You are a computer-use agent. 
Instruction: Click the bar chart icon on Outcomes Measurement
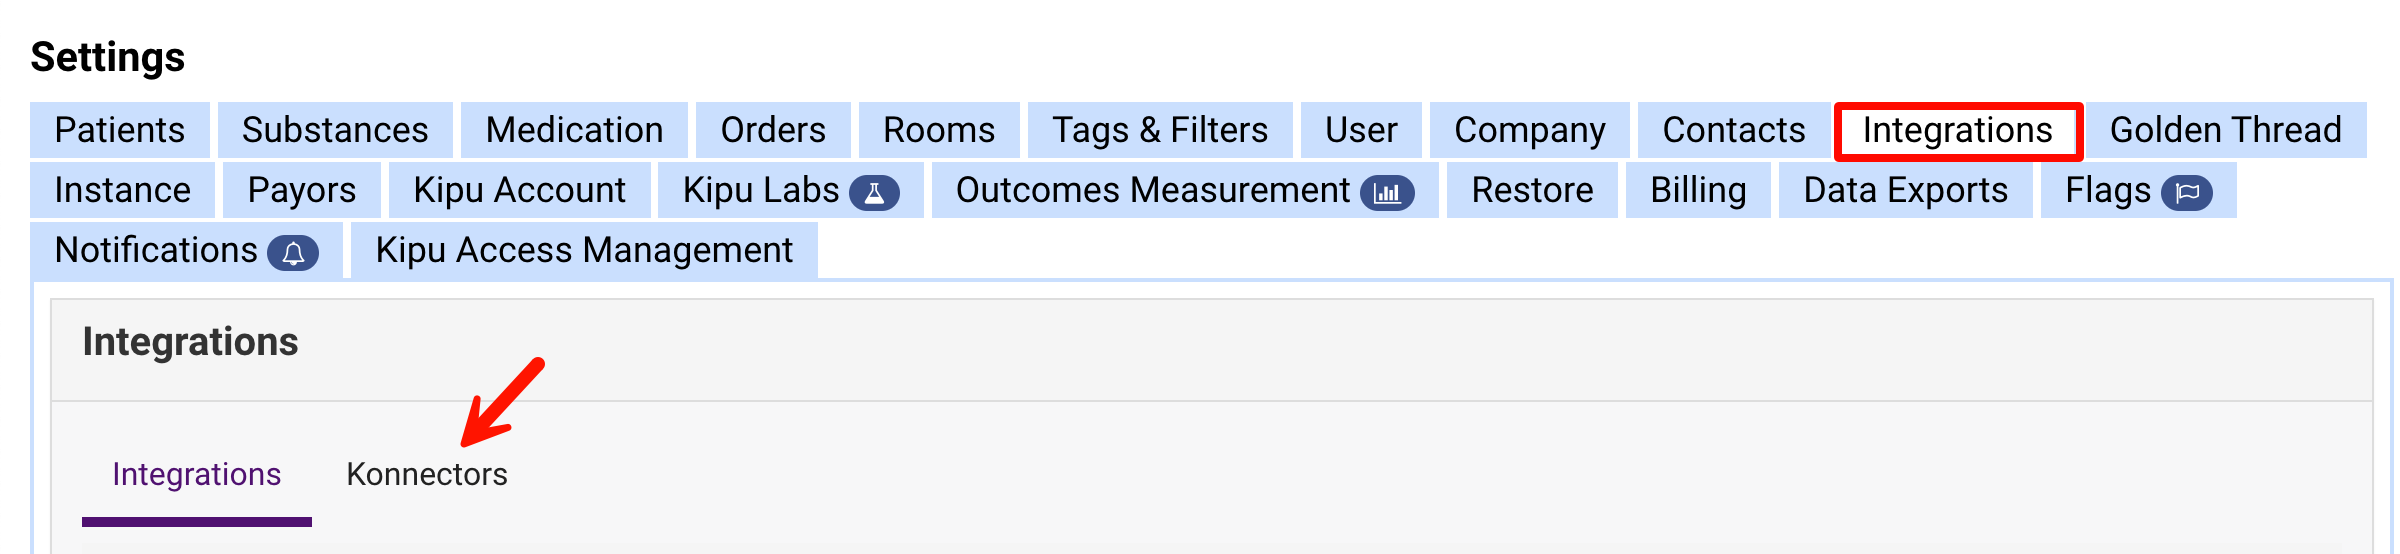click(1387, 192)
